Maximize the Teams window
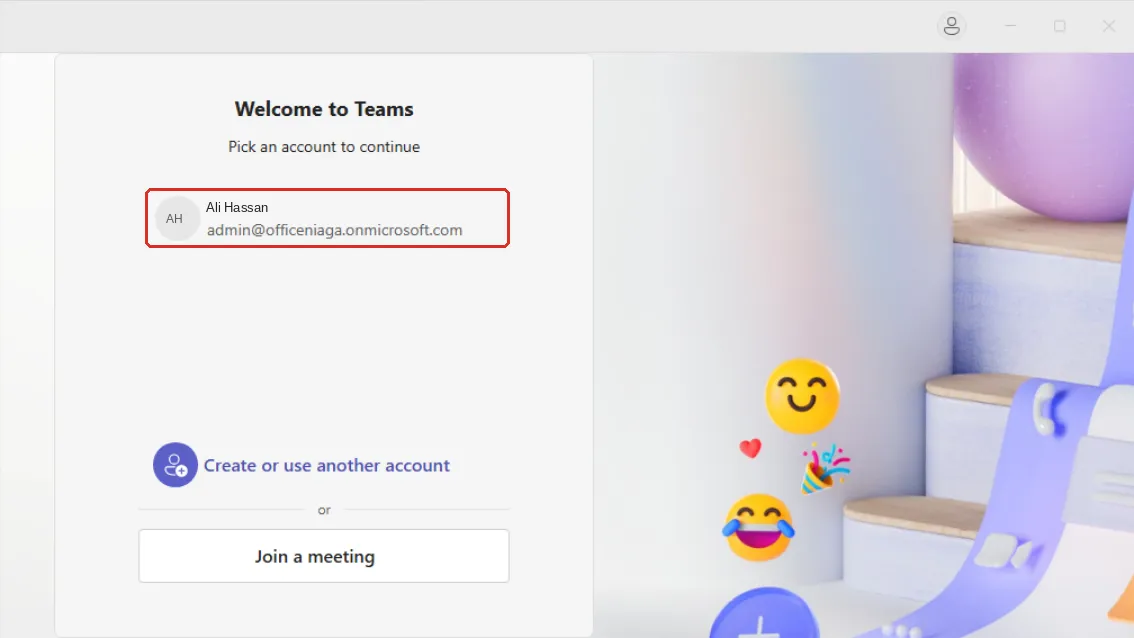This screenshot has height=638, width=1134. (1060, 26)
